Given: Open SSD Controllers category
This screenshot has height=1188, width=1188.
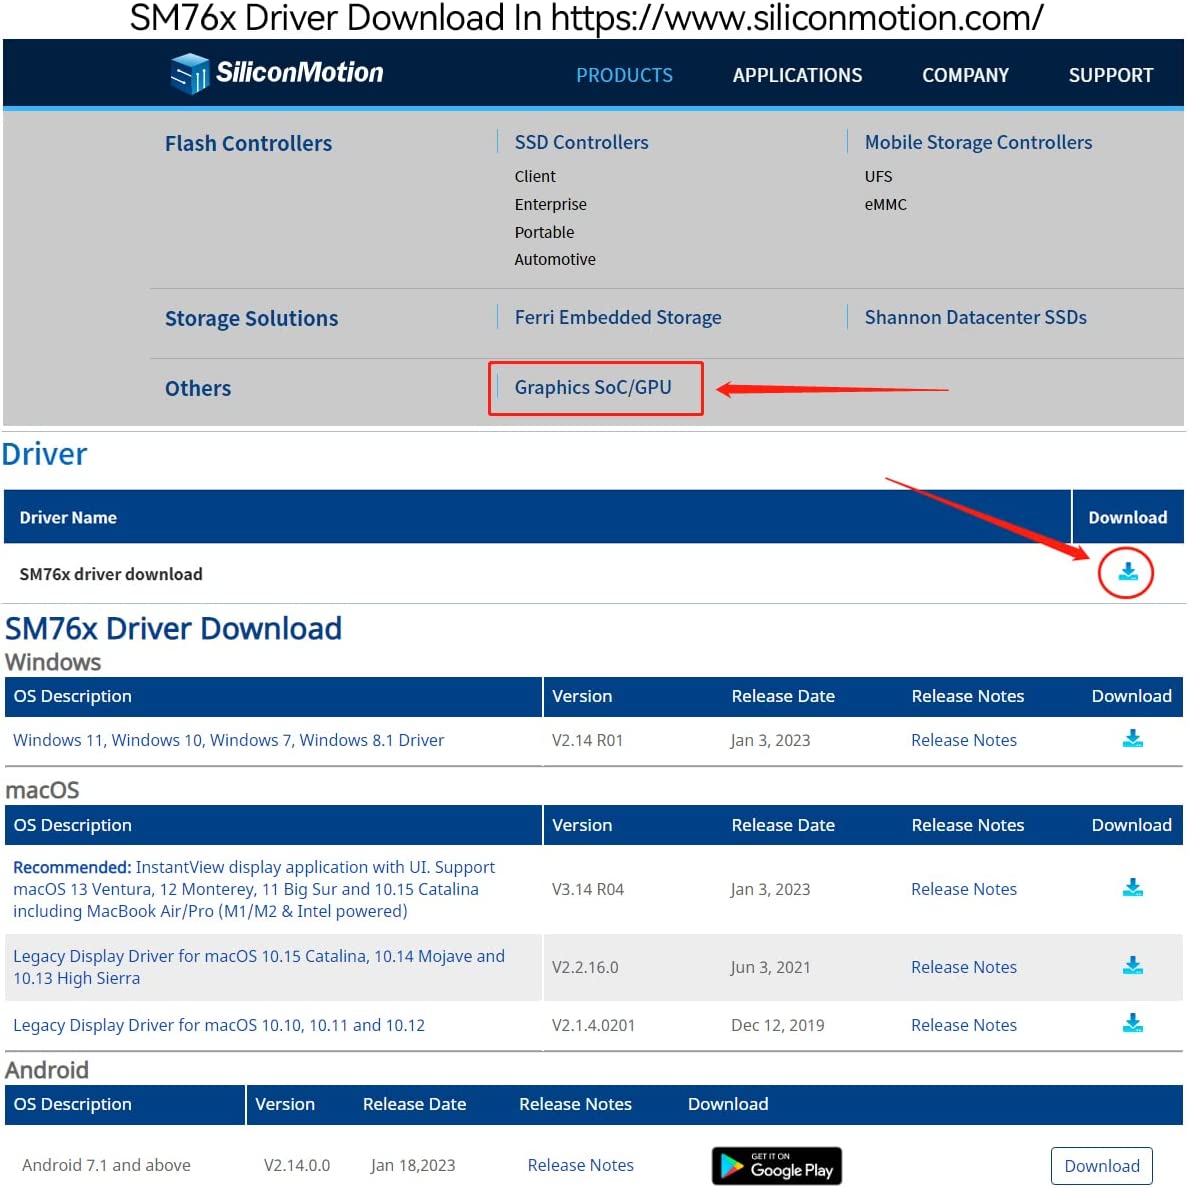Looking at the screenshot, I should 581,143.
